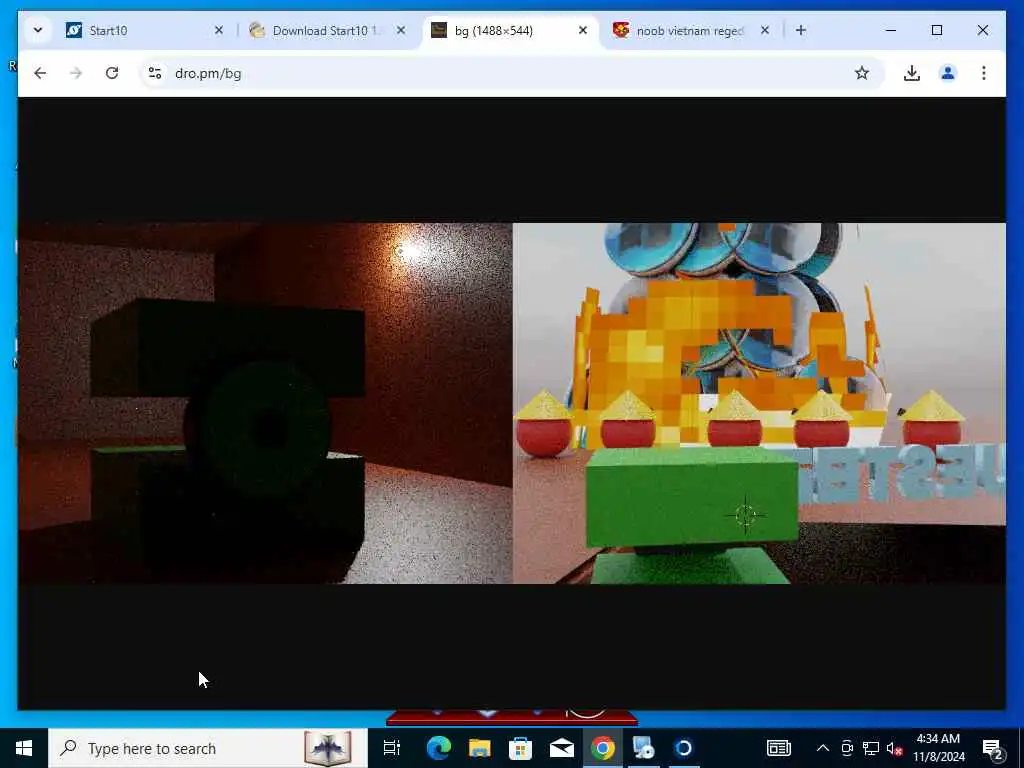
Task: Open network status tray icon
Action: [871, 748]
